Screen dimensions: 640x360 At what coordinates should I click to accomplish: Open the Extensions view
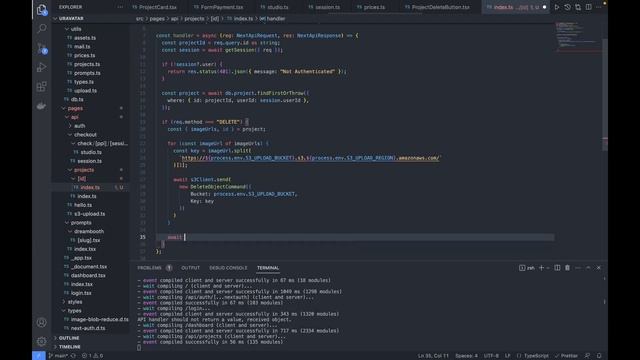point(42,87)
